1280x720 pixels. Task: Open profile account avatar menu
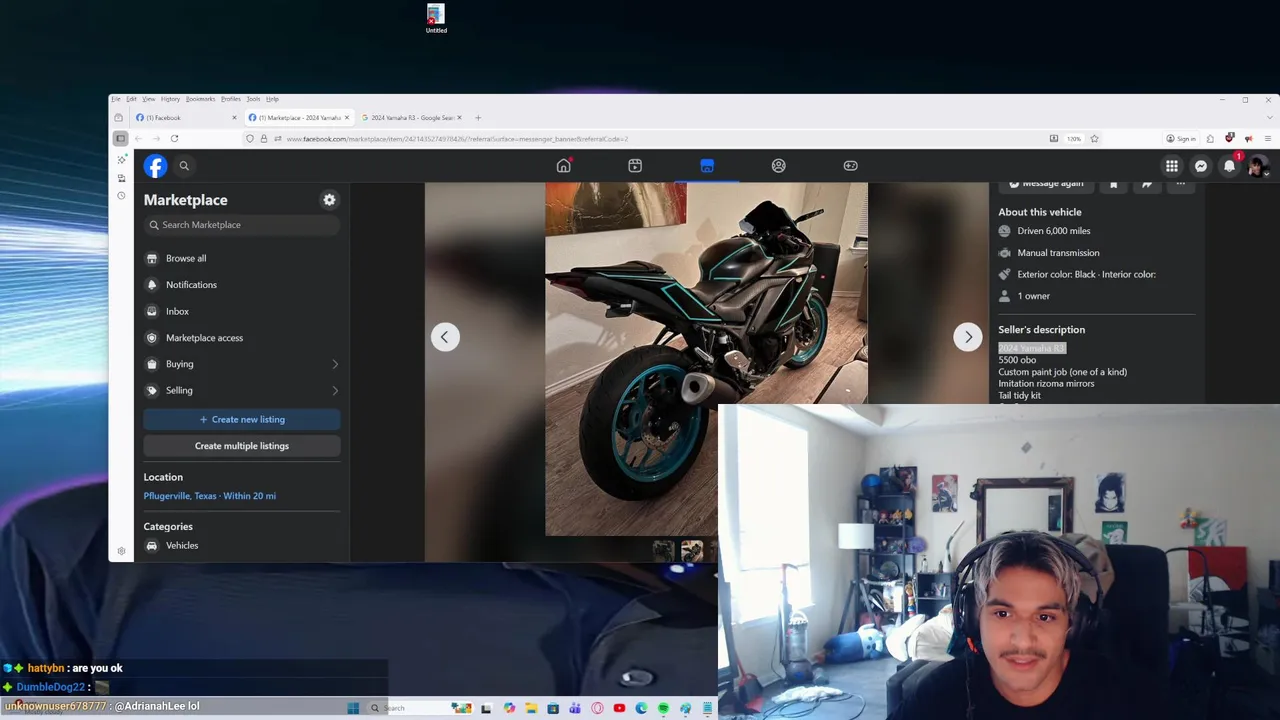click(x=1258, y=166)
